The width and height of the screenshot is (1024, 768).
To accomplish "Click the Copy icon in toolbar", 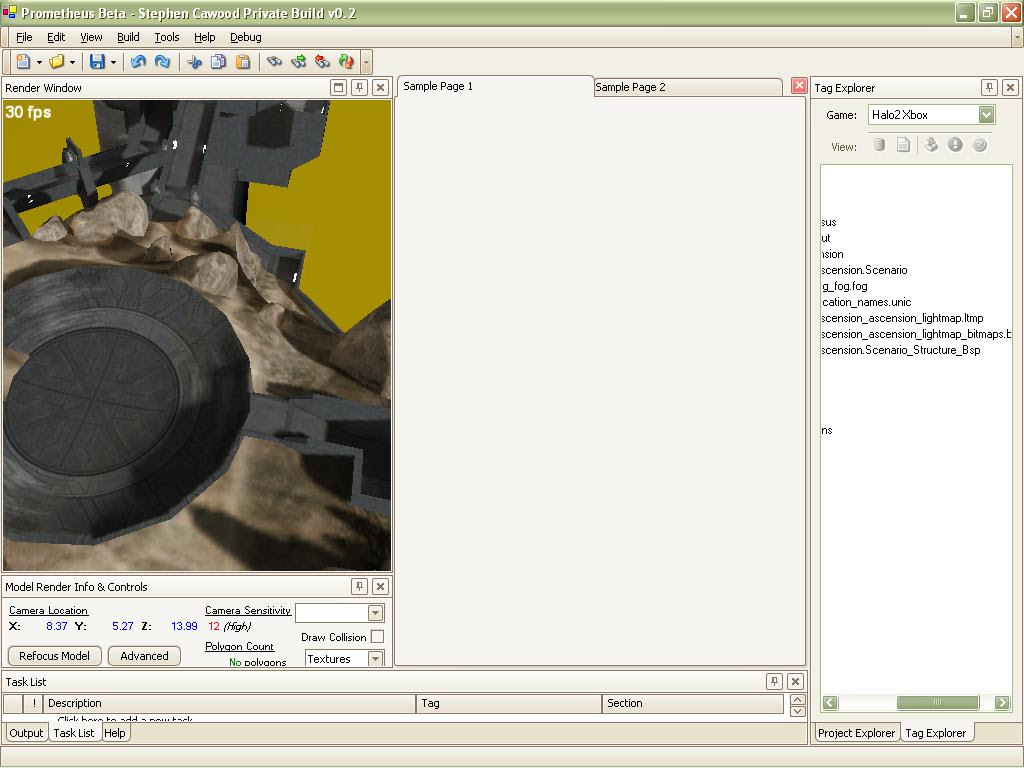I will 219,61.
